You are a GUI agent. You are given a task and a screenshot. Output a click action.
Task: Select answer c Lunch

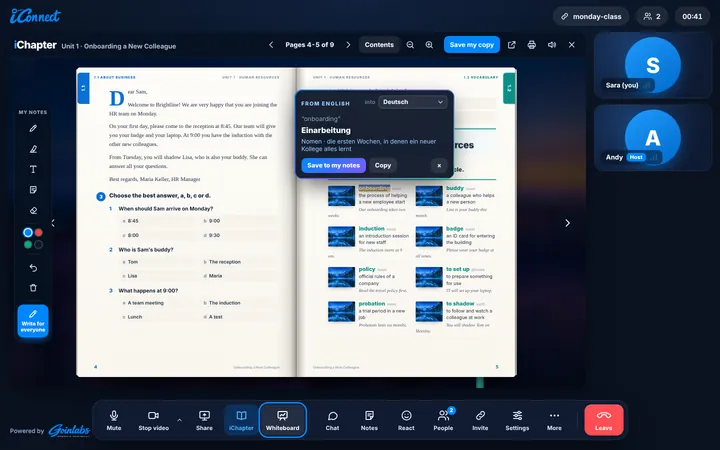tap(158, 317)
